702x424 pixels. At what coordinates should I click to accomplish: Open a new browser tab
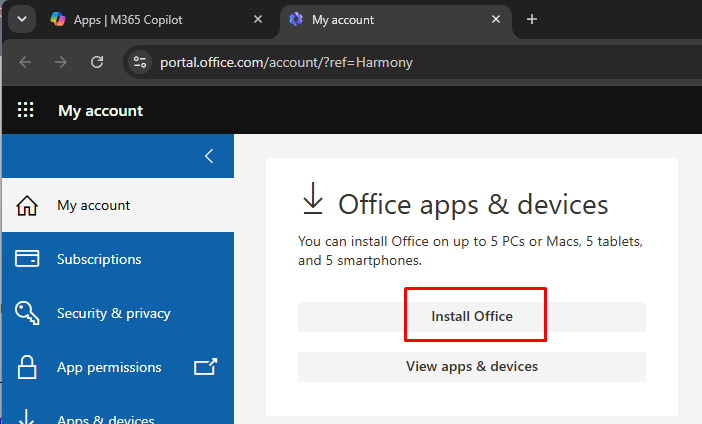[x=531, y=19]
